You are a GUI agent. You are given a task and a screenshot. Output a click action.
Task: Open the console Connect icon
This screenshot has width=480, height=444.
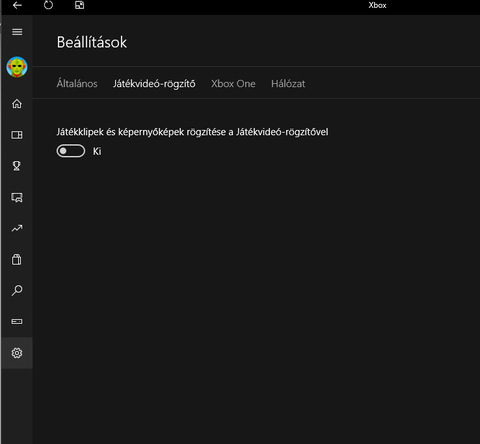(x=17, y=321)
